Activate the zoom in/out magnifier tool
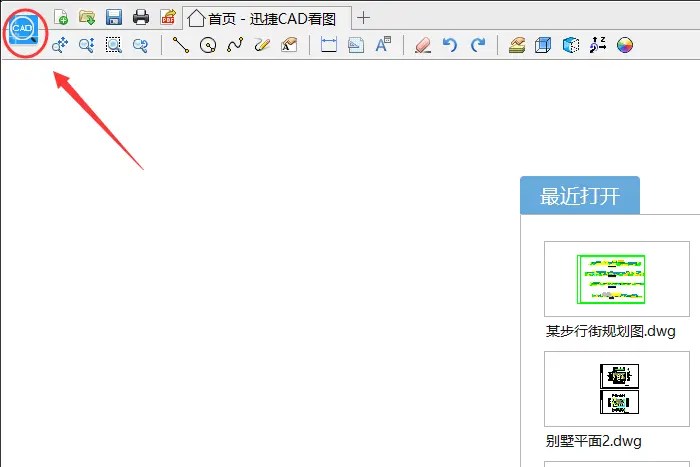Viewport: 700px width, 467px height. tap(87, 45)
